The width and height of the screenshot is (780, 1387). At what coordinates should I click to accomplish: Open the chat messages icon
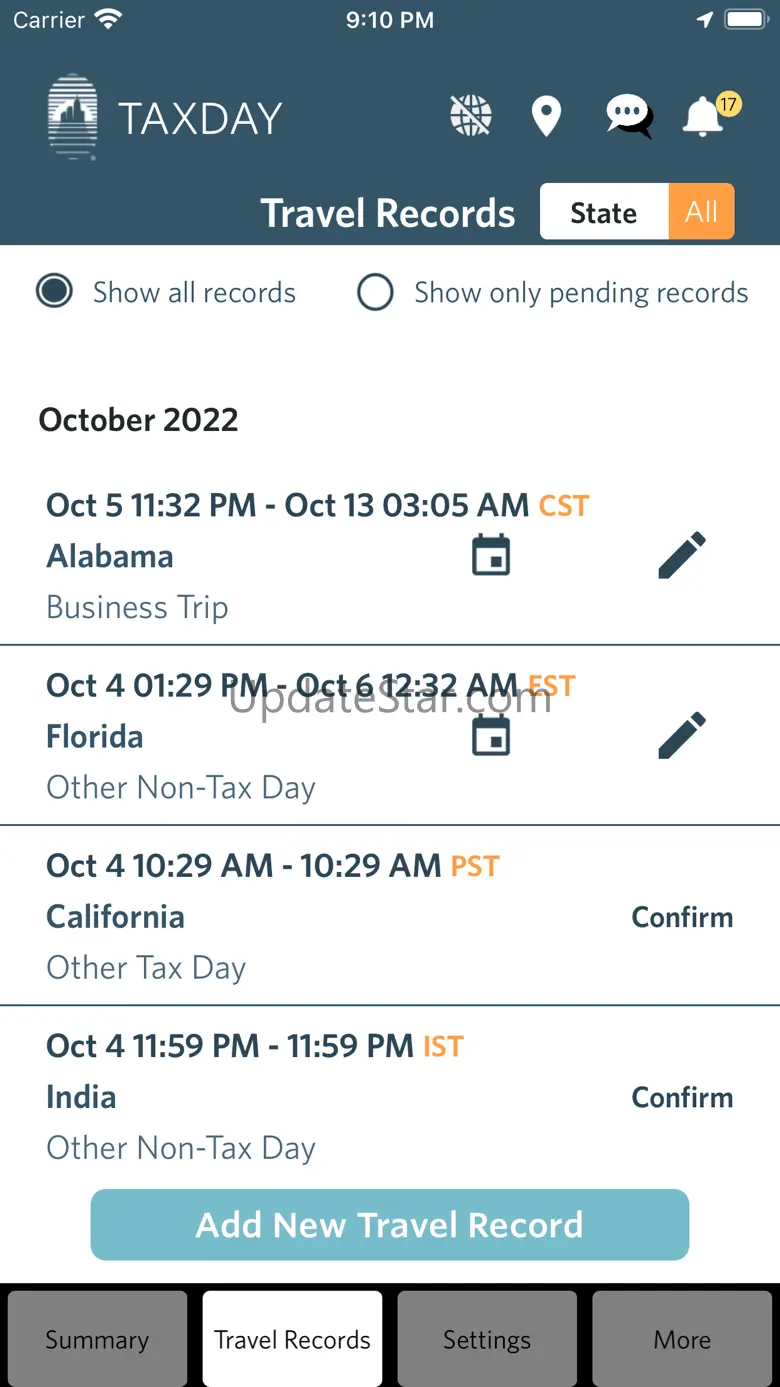629,117
